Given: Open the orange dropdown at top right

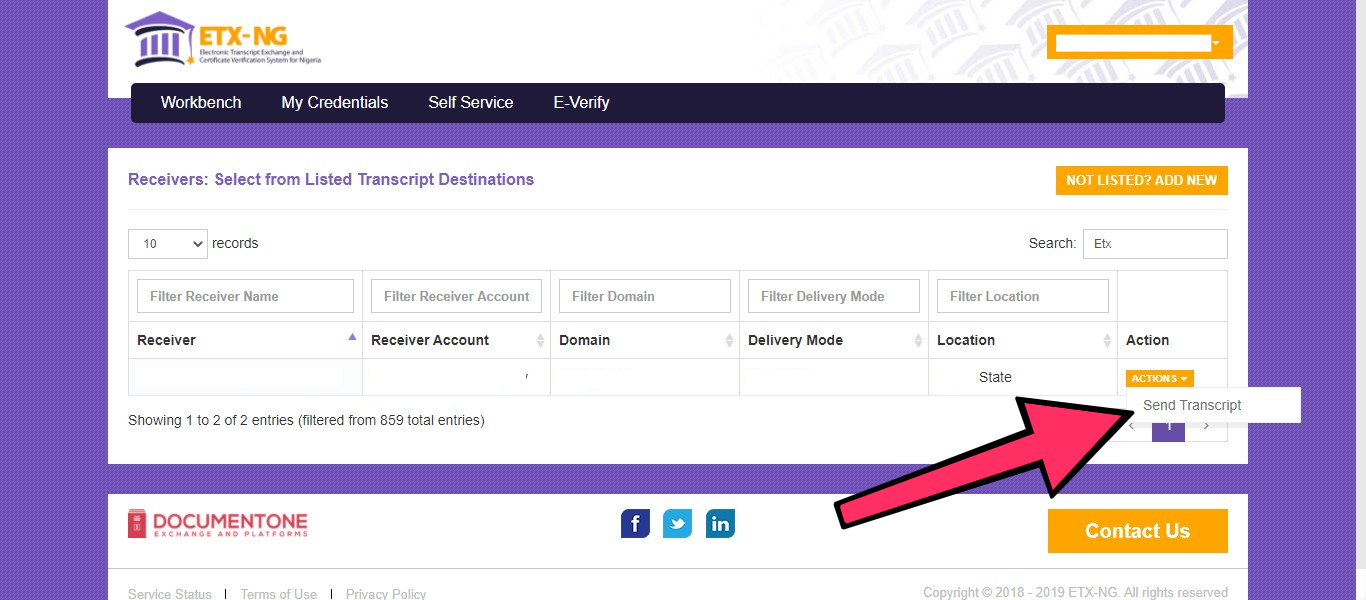Looking at the screenshot, I should click(1139, 42).
